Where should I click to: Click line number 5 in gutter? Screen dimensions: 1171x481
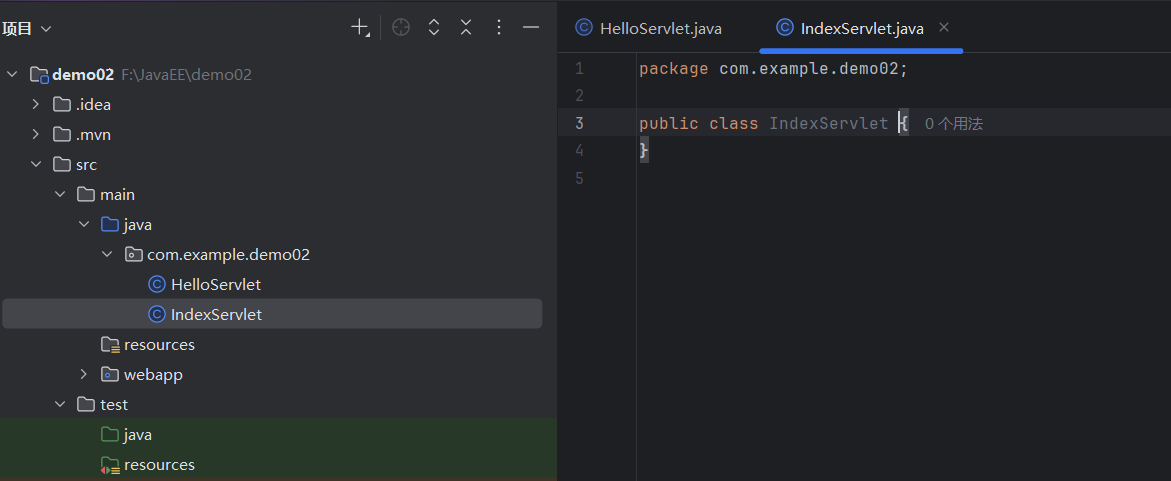[x=580, y=179]
